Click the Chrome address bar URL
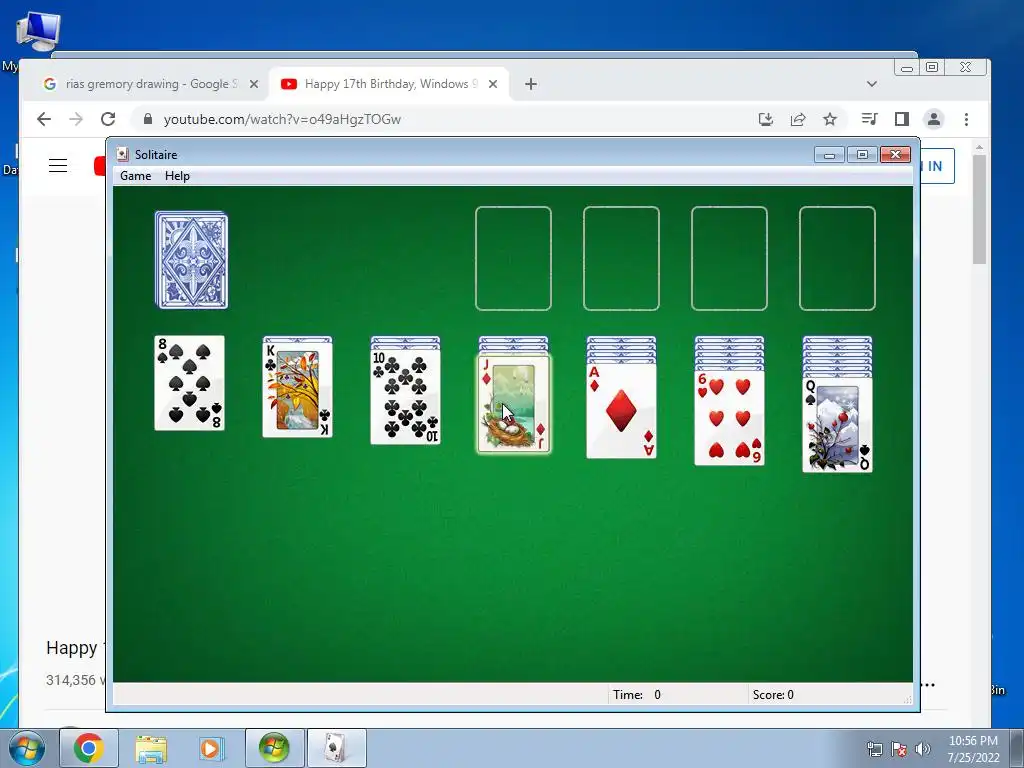The width and height of the screenshot is (1024, 768). coord(282,119)
